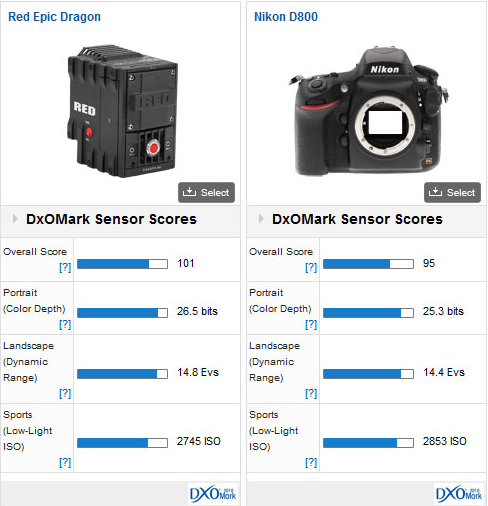Open the Red Epic Dragon title link
Screen dimensions: 488x506
click(54, 17)
